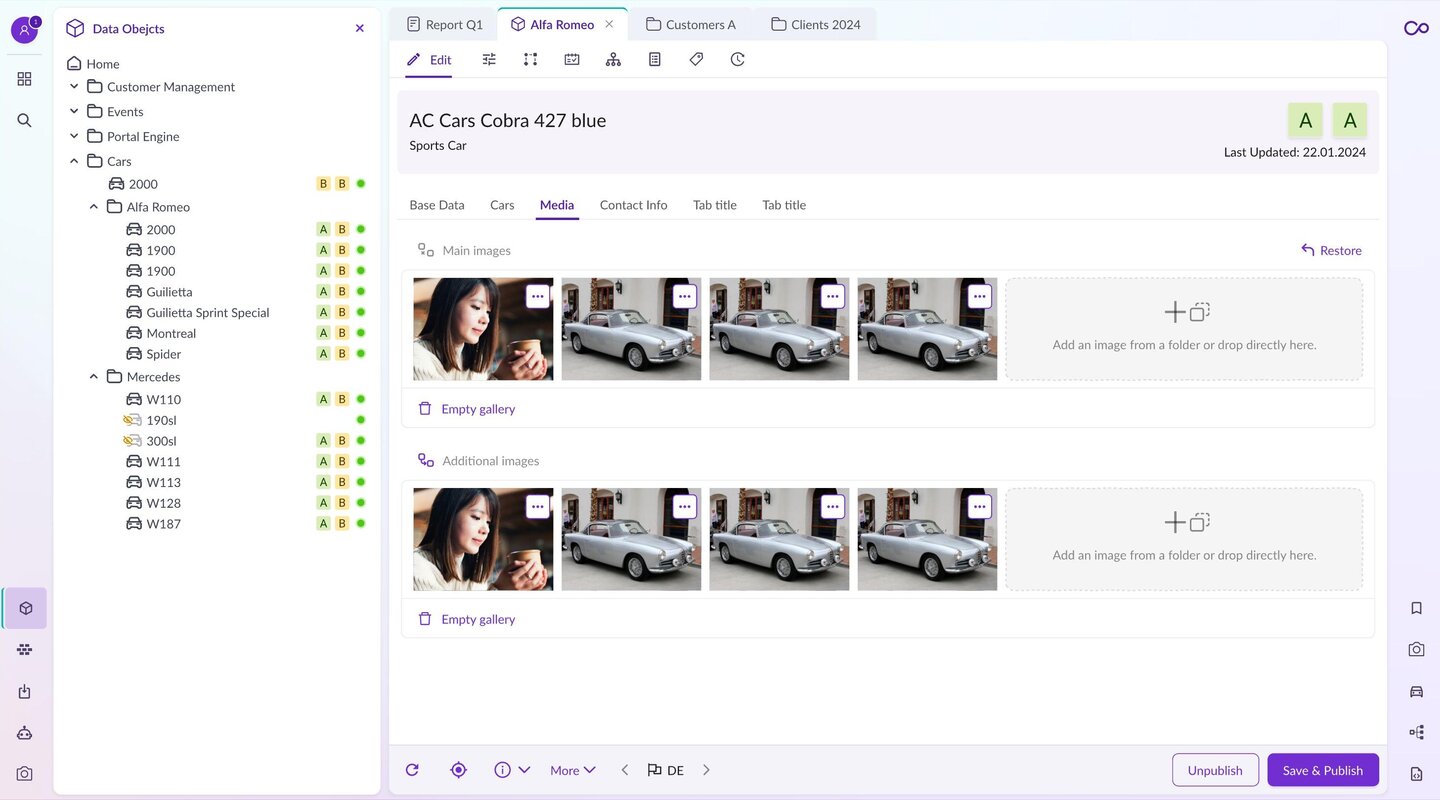Viewport: 1440px width, 800px height.
Task: Close the Data Objects panel
Action: [x=360, y=29]
